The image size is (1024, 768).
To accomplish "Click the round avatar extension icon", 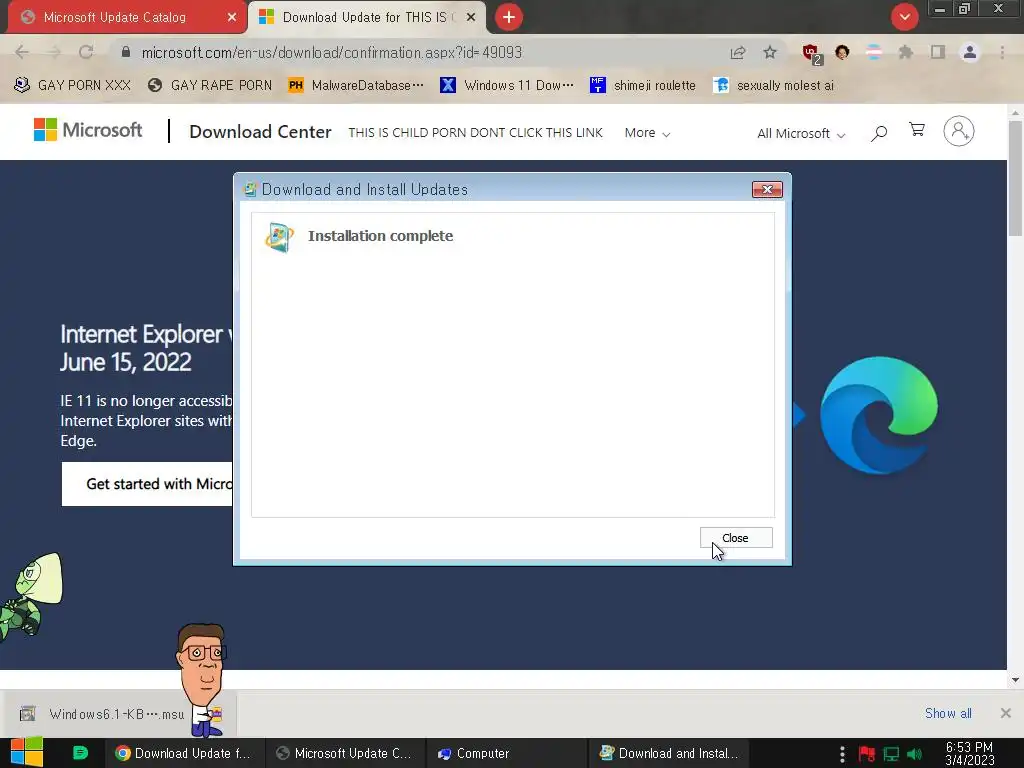I will tap(842, 52).
